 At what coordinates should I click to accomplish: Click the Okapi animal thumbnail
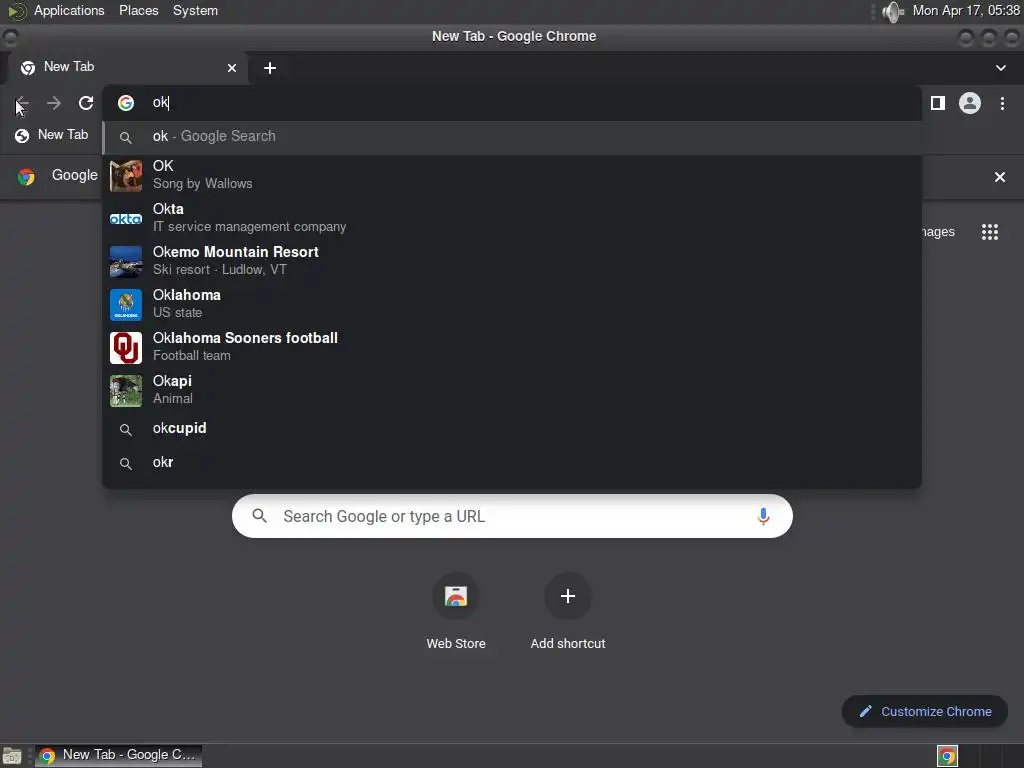[x=125, y=391]
